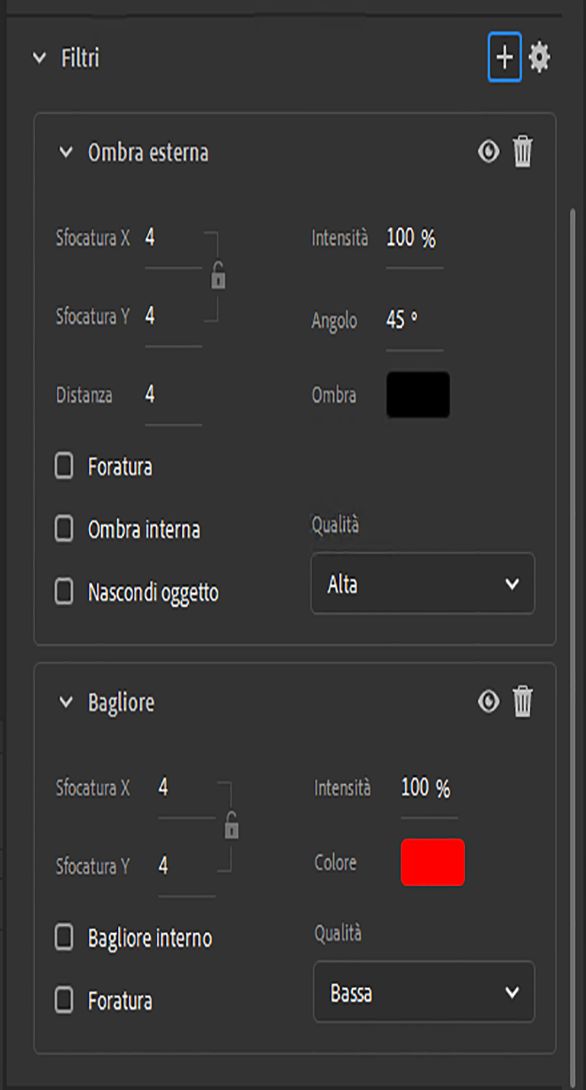Screen dimensions: 586x1090
Task: Check the Bagliore interno option
Action: 62,938
